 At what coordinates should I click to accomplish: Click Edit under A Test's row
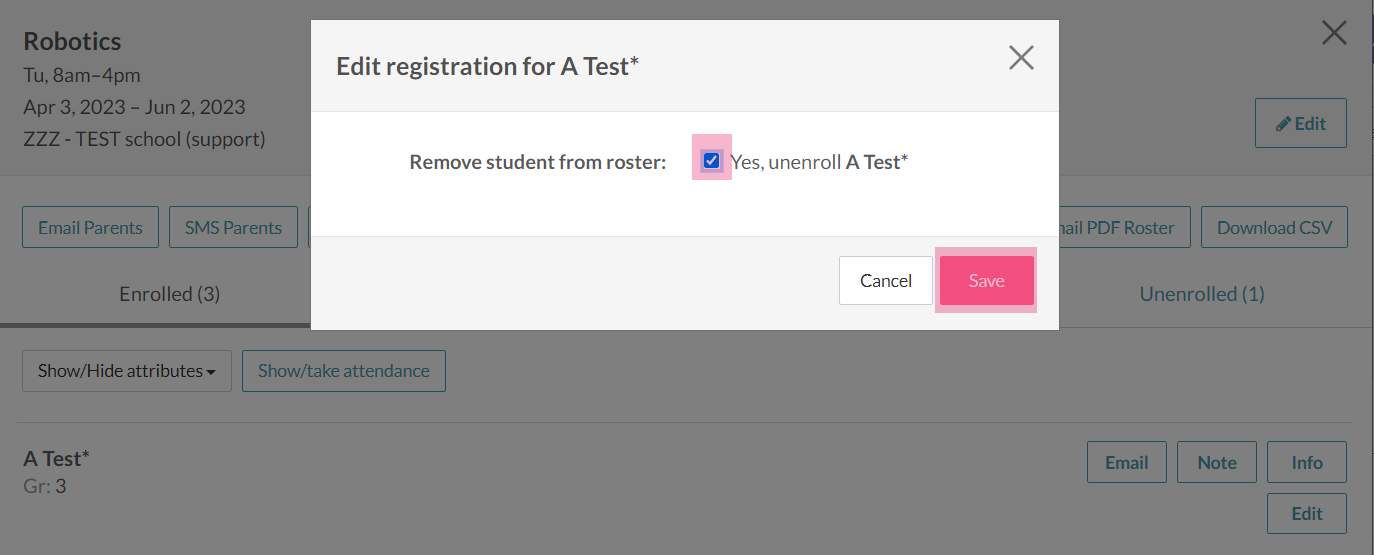point(1306,514)
